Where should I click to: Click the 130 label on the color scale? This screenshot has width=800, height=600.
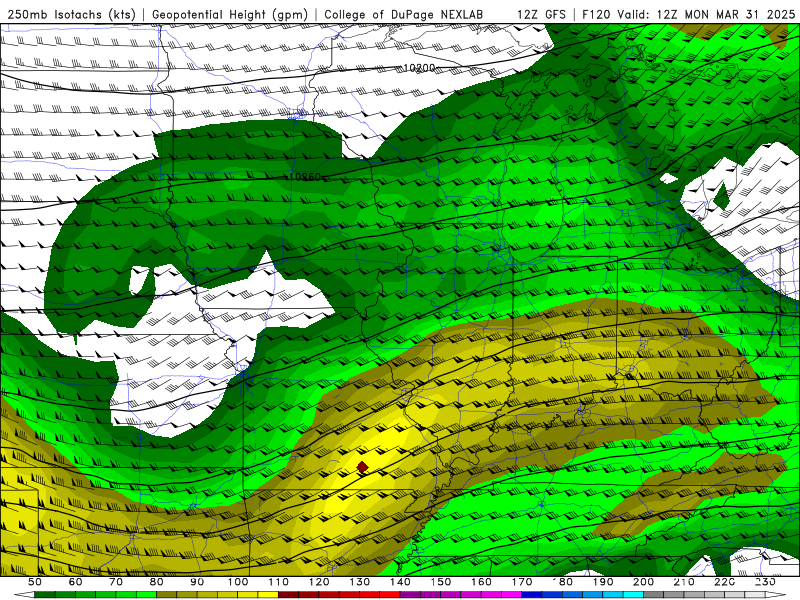coord(359,582)
